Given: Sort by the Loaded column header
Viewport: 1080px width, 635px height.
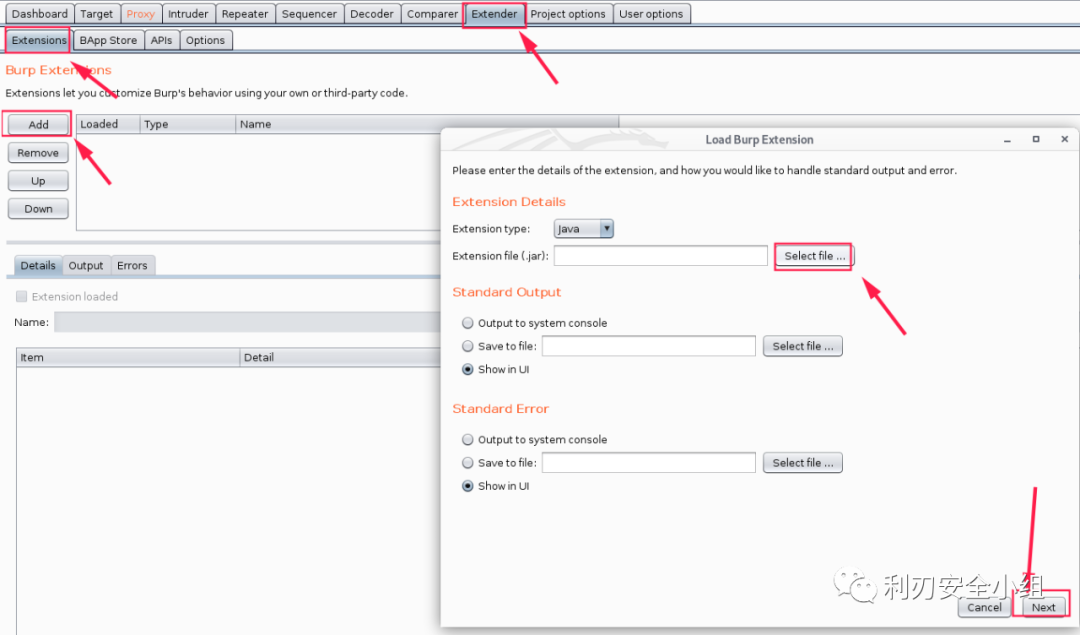Looking at the screenshot, I should tap(108, 124).
